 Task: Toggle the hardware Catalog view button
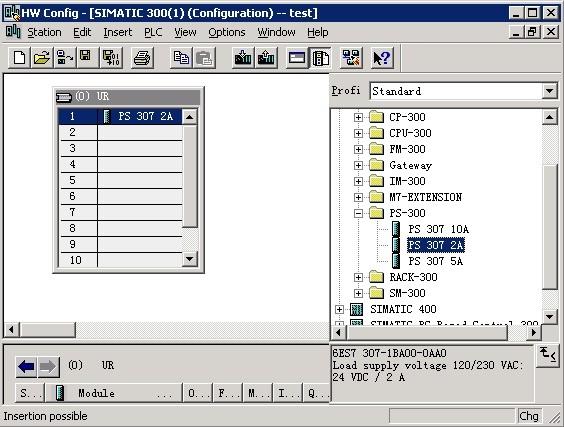[x=320, y=58]
